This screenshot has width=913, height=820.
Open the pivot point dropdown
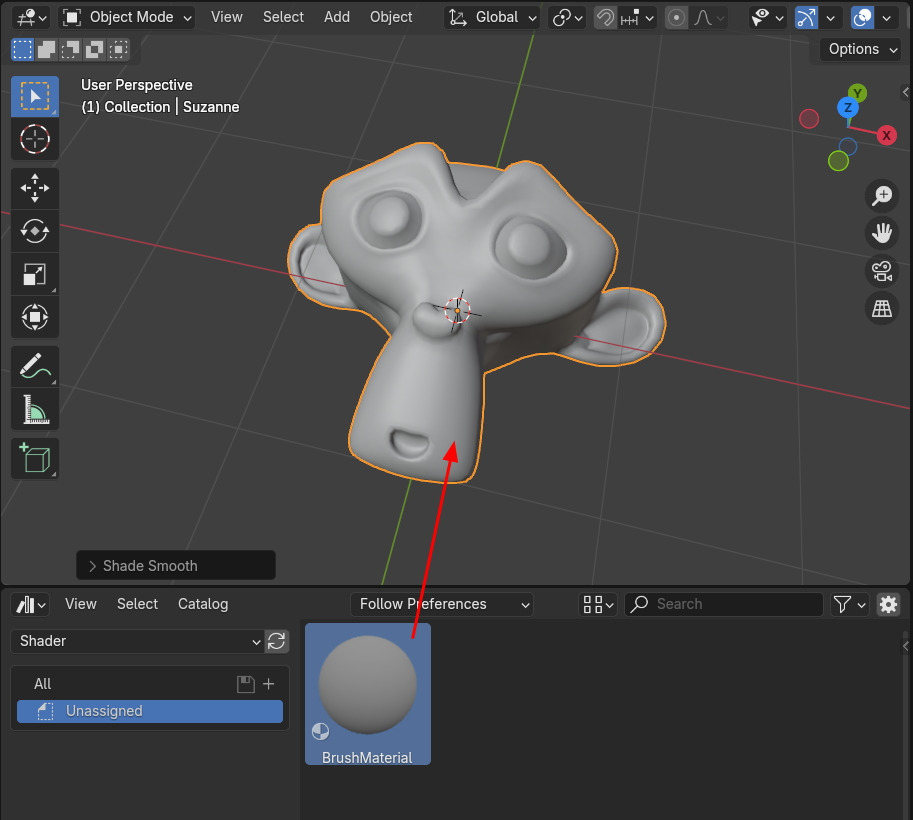pyautogui.click(x=567, y=18)
